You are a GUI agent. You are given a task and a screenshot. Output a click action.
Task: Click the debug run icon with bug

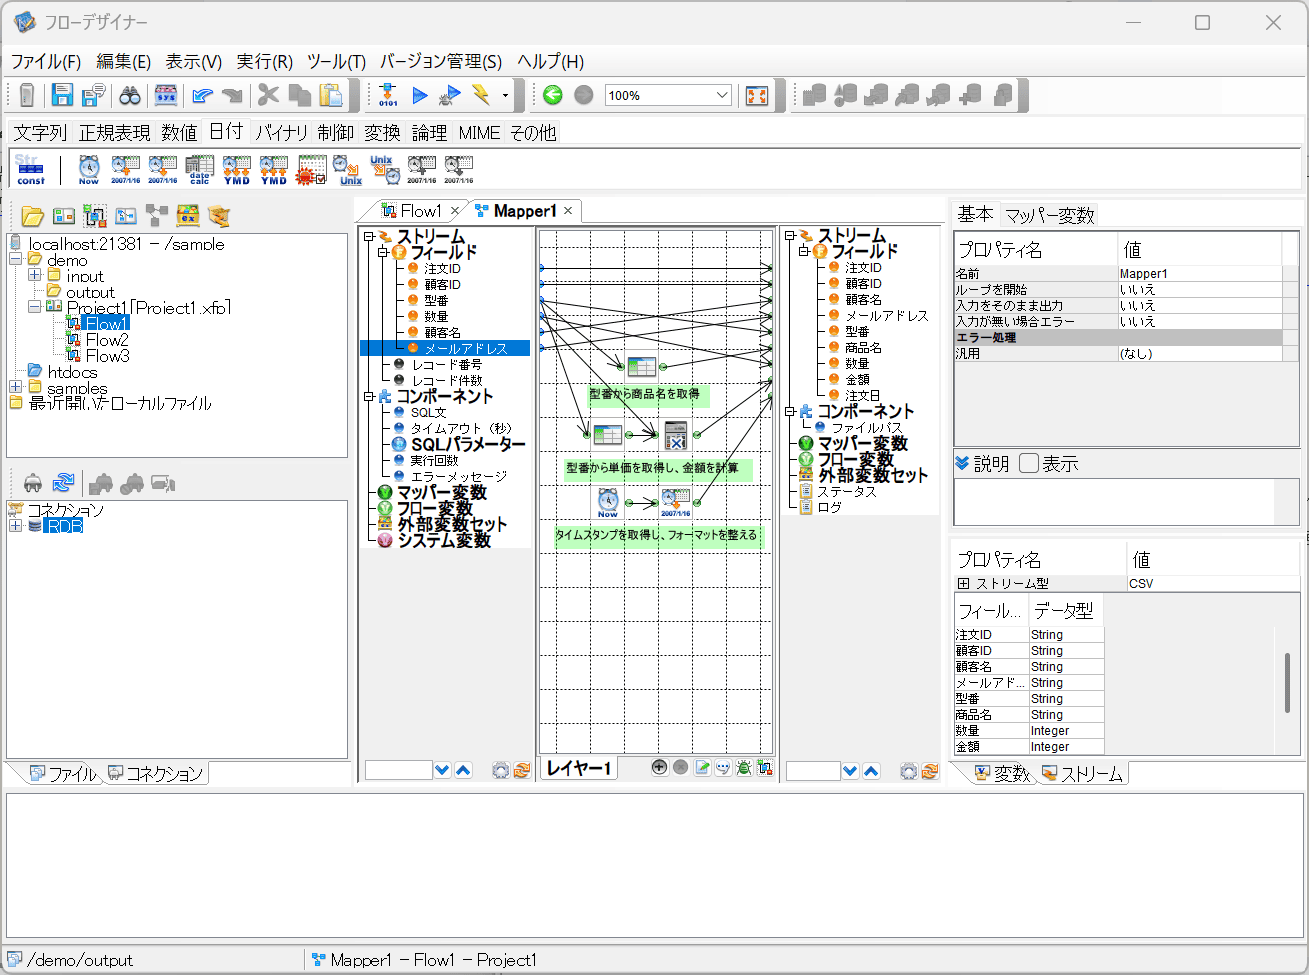(450, 95)
